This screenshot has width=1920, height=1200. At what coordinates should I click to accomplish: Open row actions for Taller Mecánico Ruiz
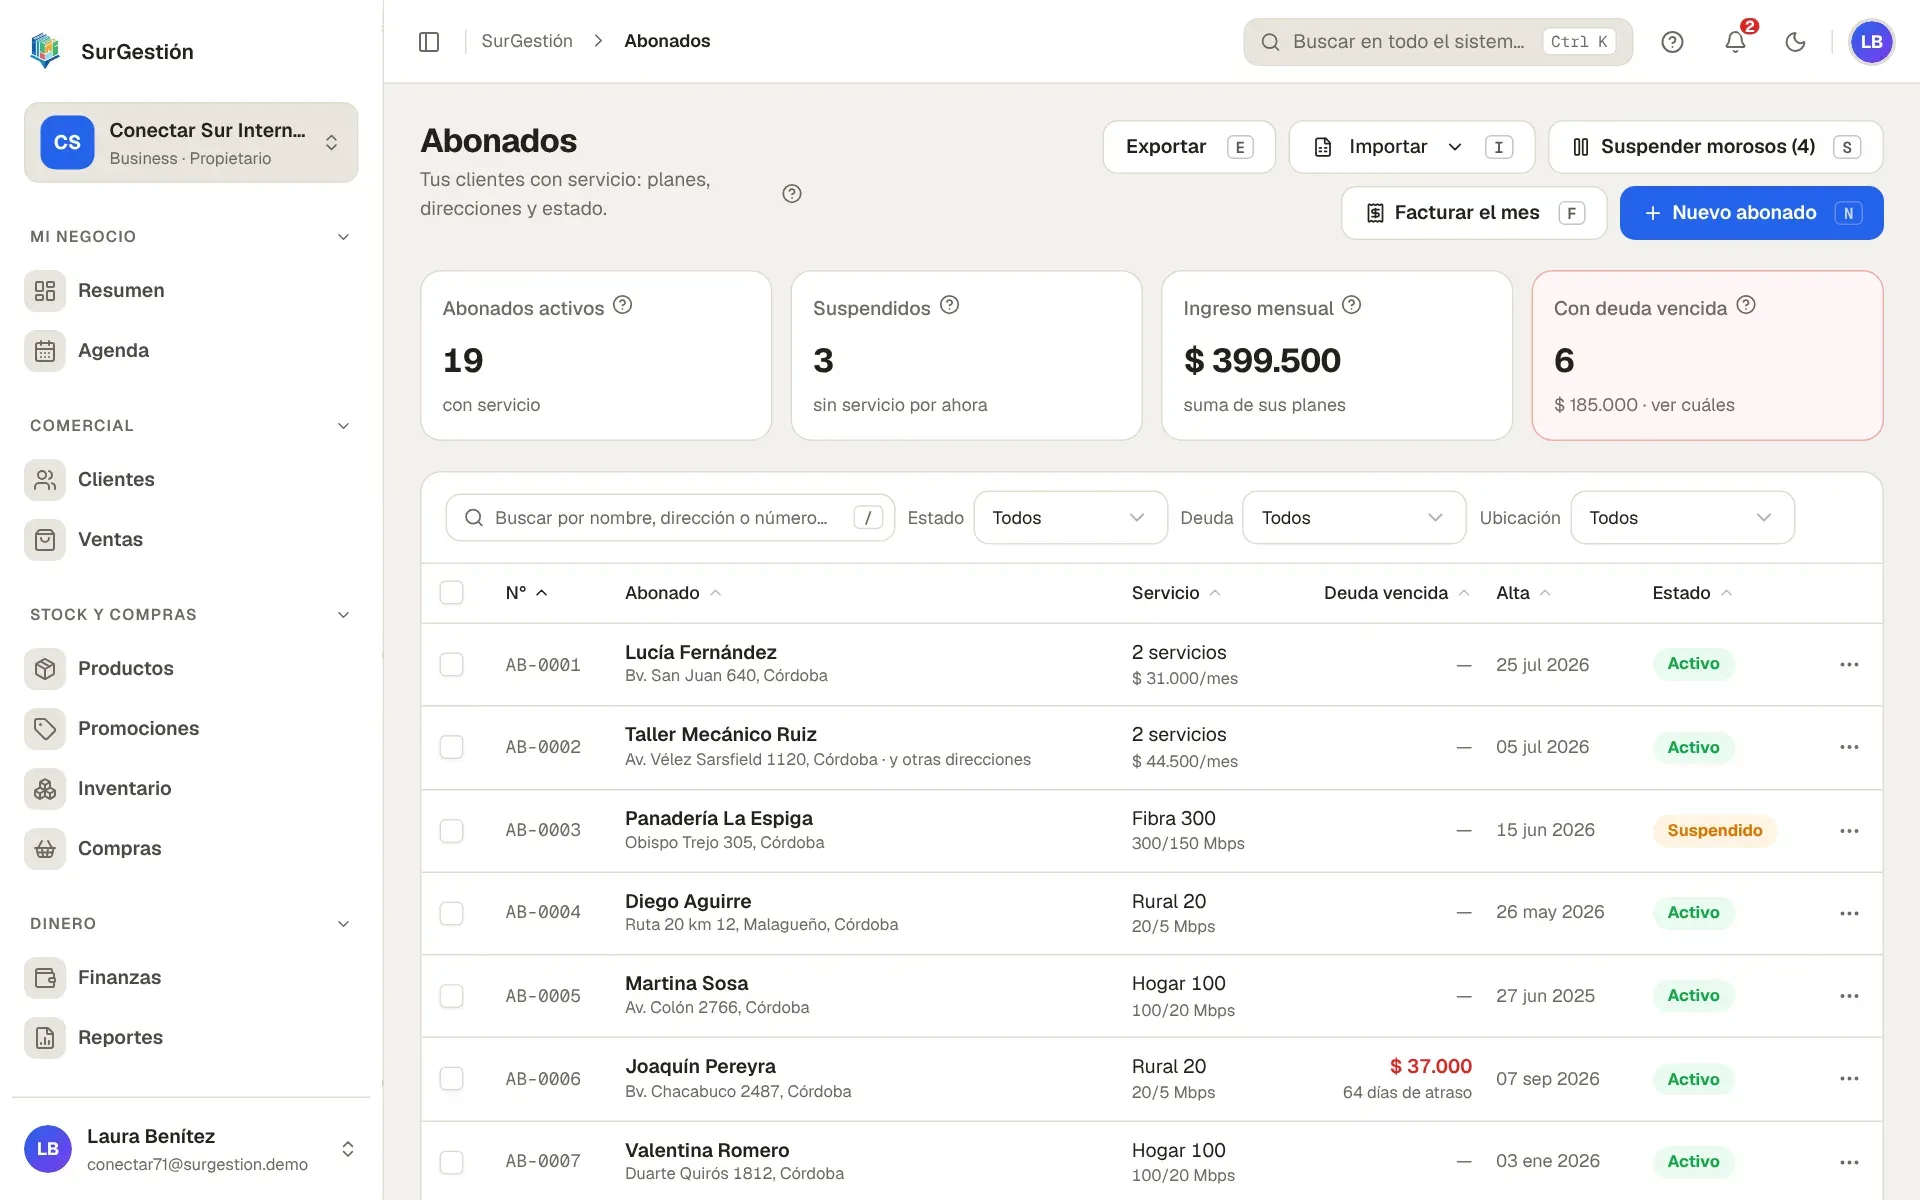[x=1849, y=747]
